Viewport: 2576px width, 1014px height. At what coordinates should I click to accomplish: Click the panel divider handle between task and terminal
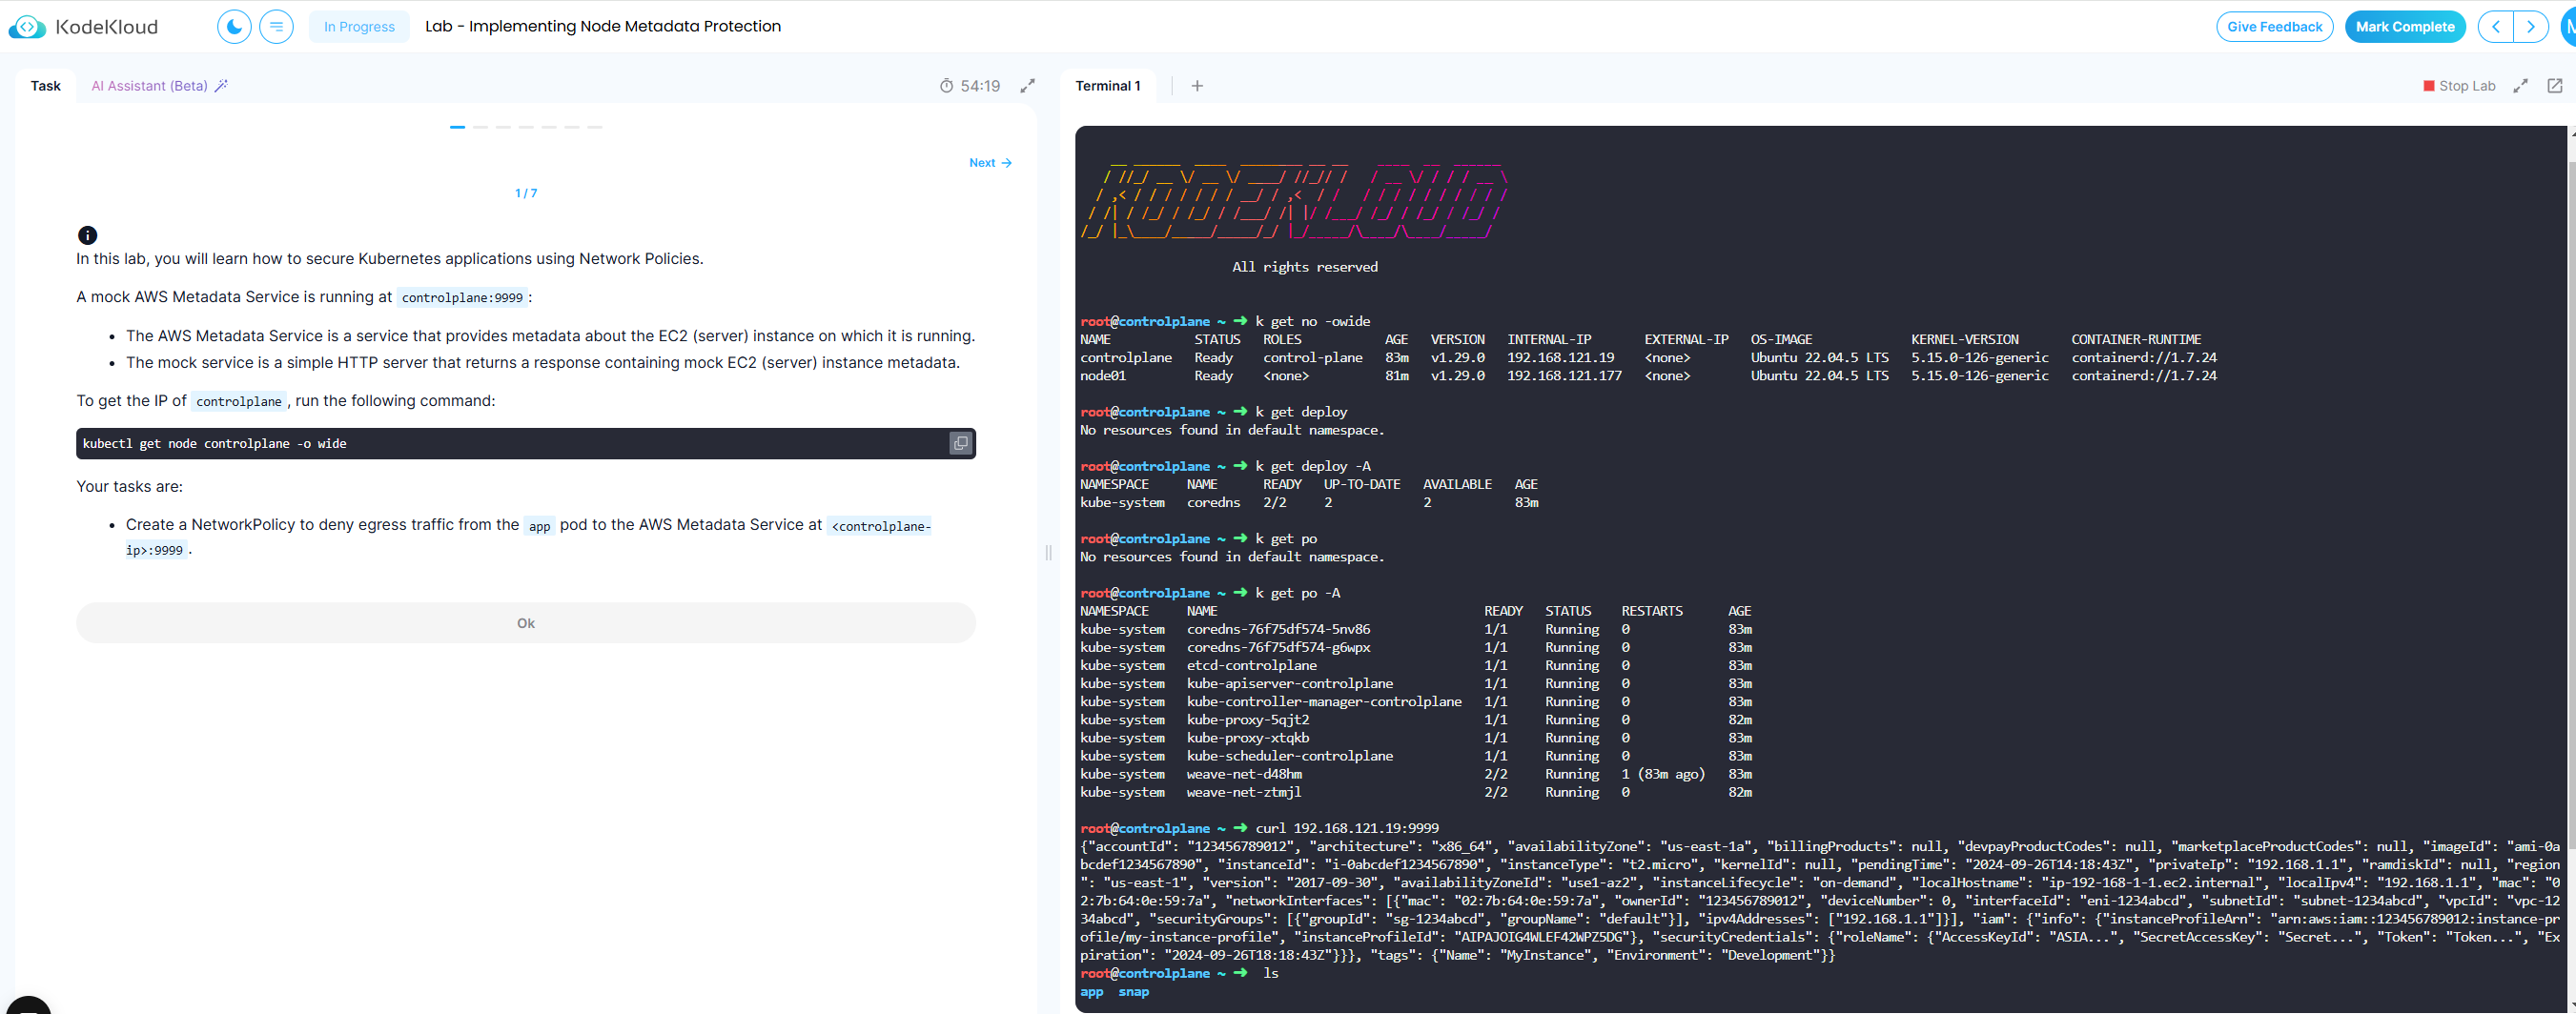click(x=1048, y=552)
